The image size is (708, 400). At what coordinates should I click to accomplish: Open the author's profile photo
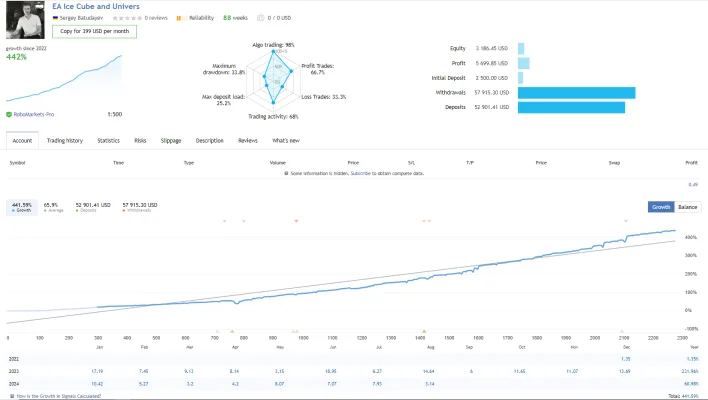pyautogui.click(x=25, y=20)
